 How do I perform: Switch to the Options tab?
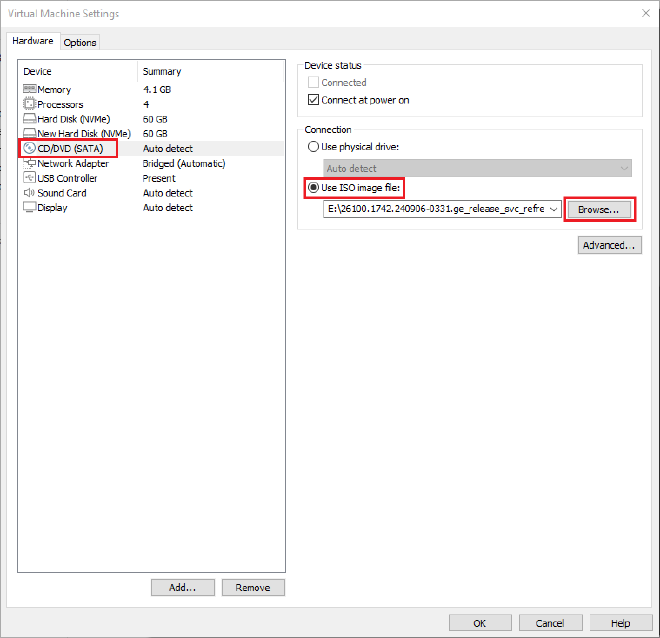coord(80,42)
